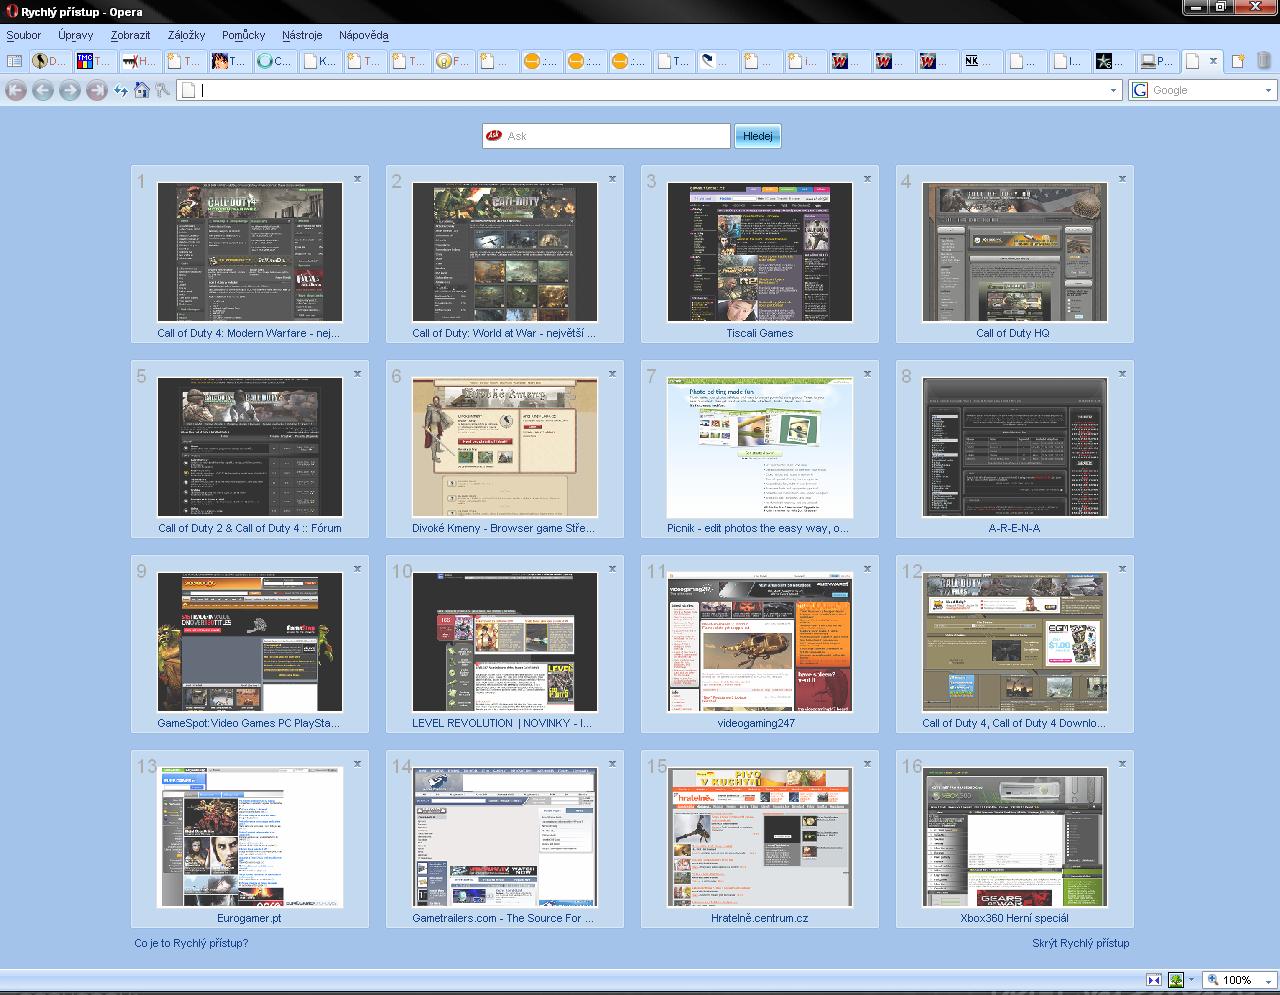Click the Wand password icon

tap(163, 91)
